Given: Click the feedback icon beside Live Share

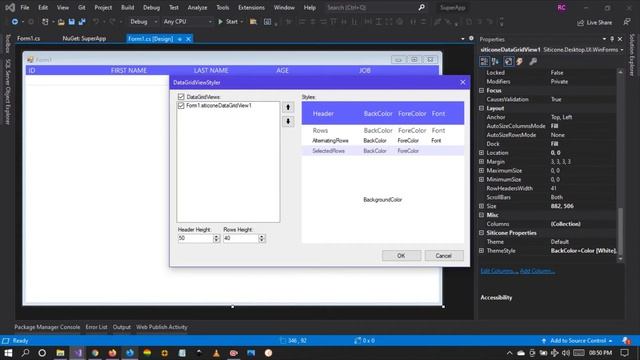Looking at the screenshot, I should point(627,22).
